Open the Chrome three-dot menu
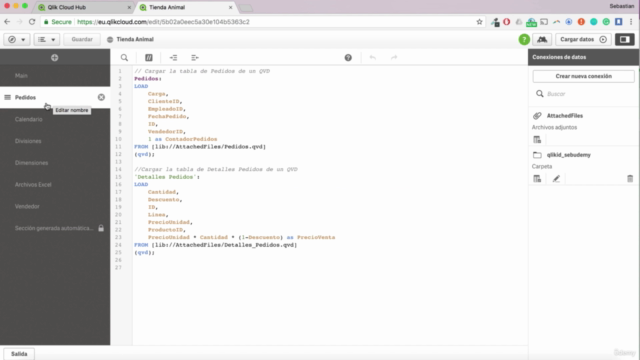 [x=631, y=22]
